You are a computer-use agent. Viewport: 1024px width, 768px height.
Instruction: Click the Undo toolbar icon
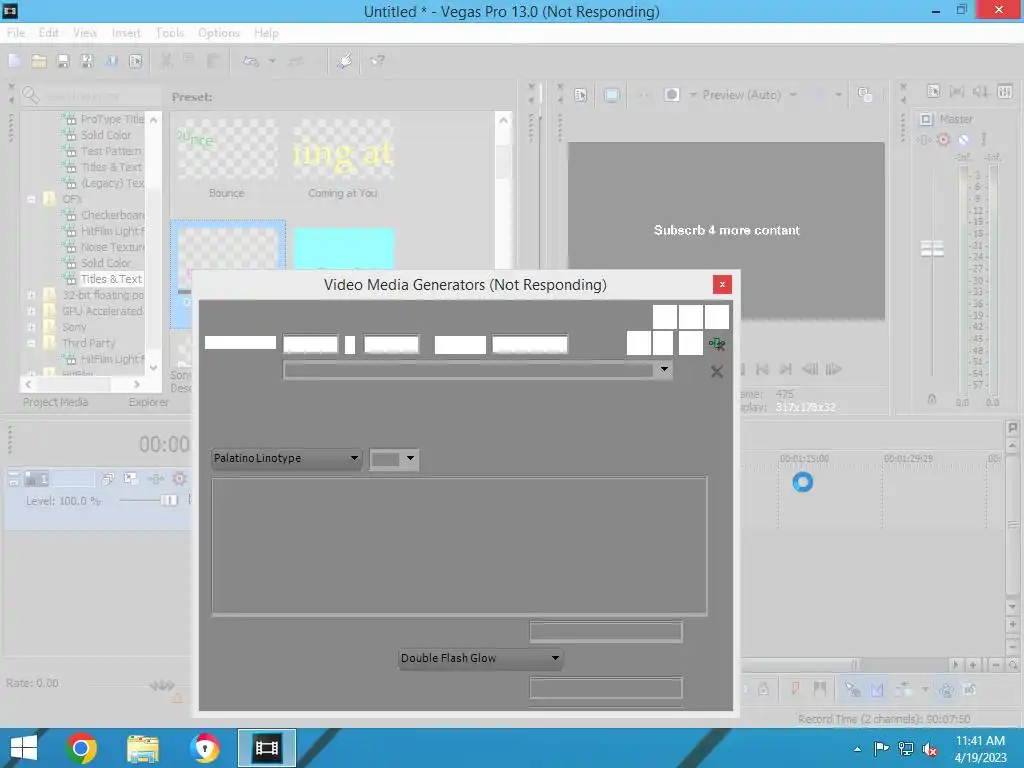coord(251,61)
